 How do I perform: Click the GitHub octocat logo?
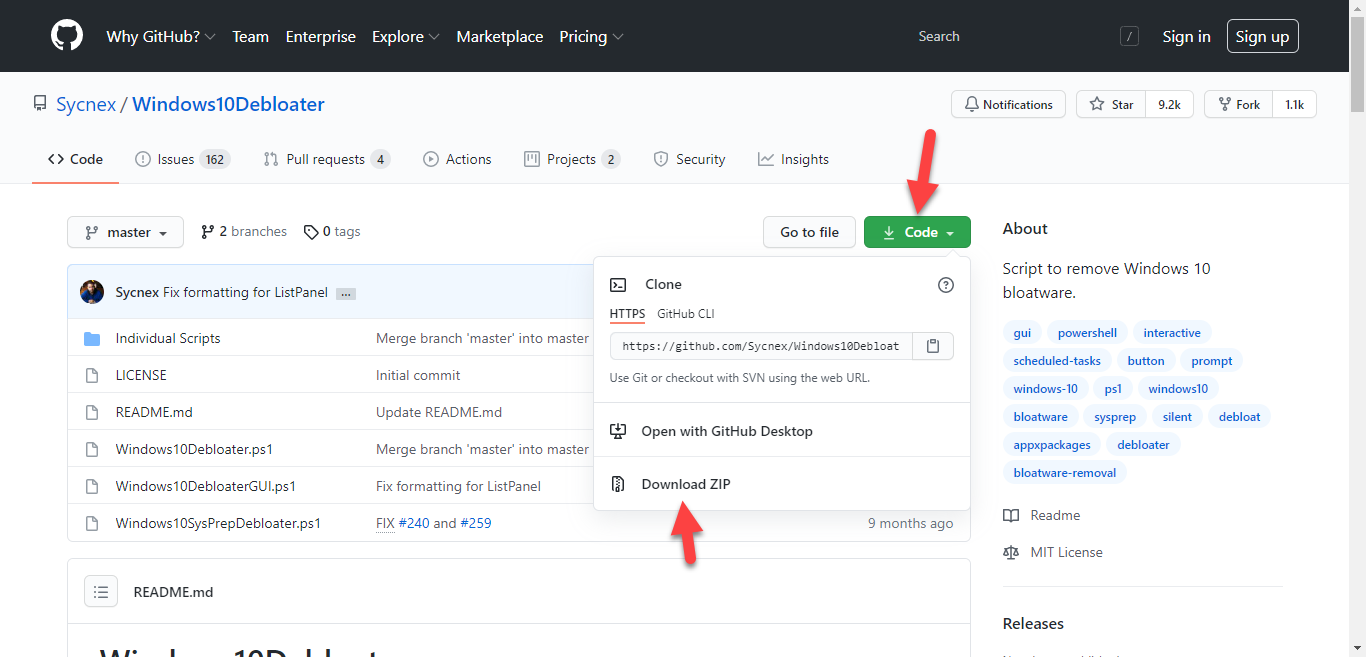pos(68,36)
